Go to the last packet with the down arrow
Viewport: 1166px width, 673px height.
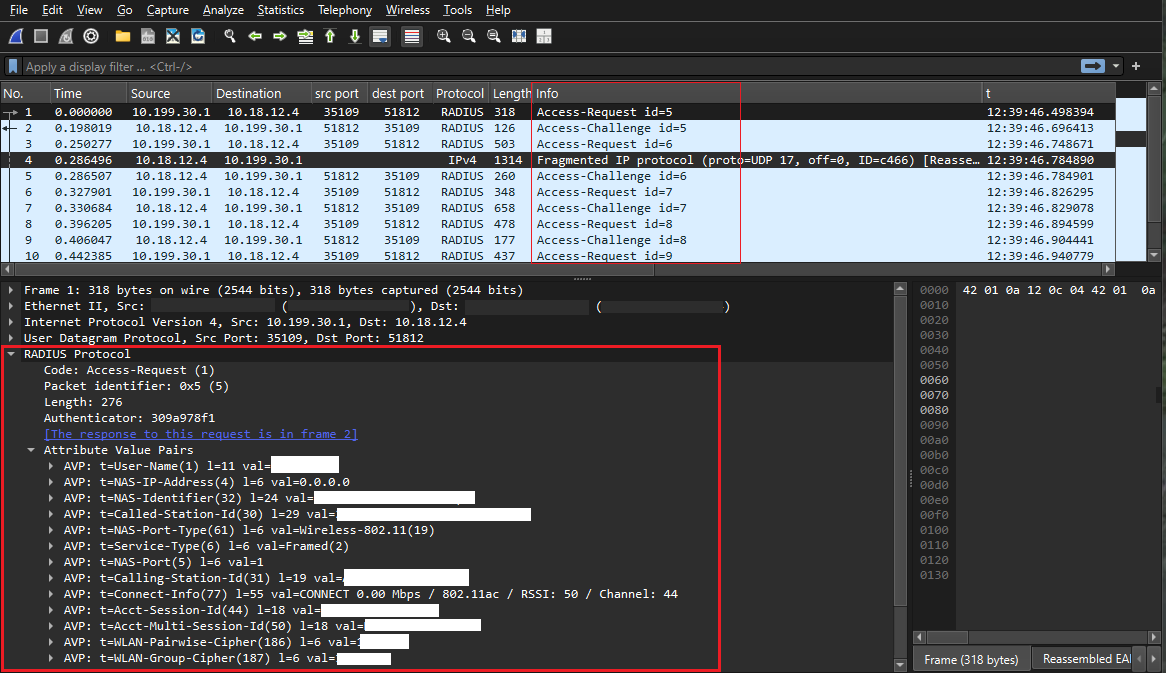point(355,36)
